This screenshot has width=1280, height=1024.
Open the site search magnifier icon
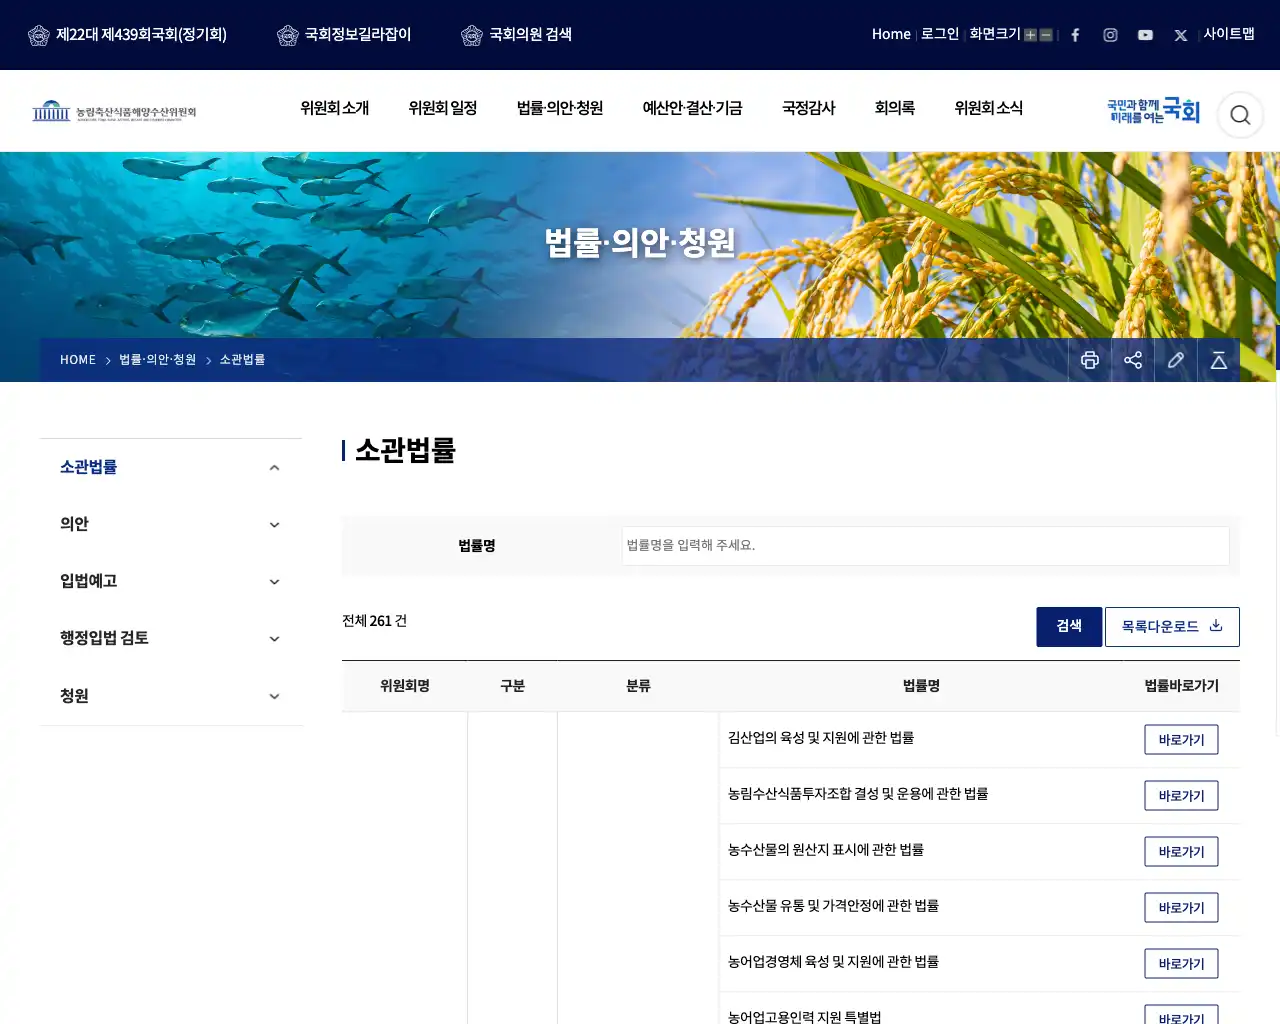(1240, 115)
